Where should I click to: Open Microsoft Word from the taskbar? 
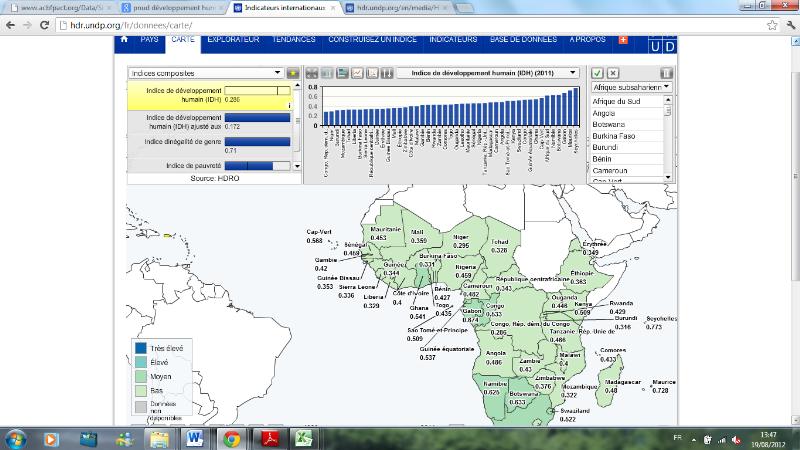[x=194, y=438]
